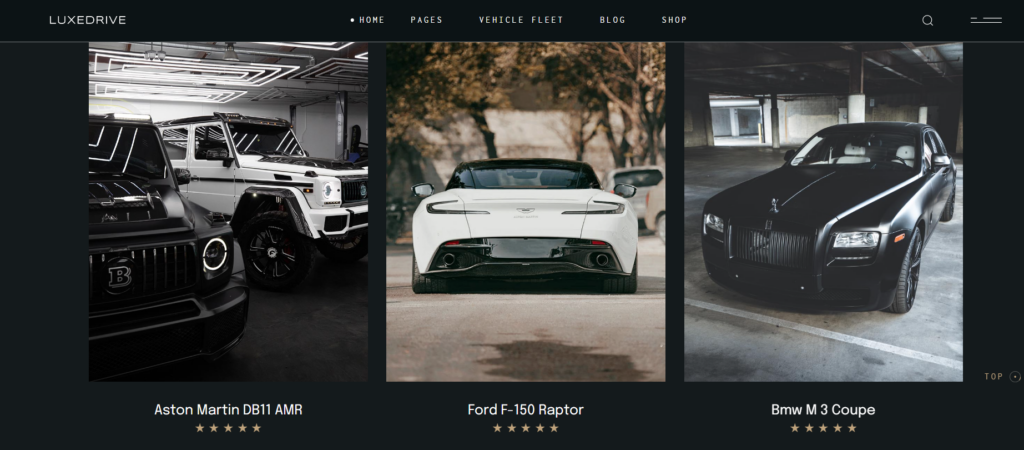Select the black Rolls-Royce garage photo
Screen dimensions: 1024x450
tap(824, 212)
